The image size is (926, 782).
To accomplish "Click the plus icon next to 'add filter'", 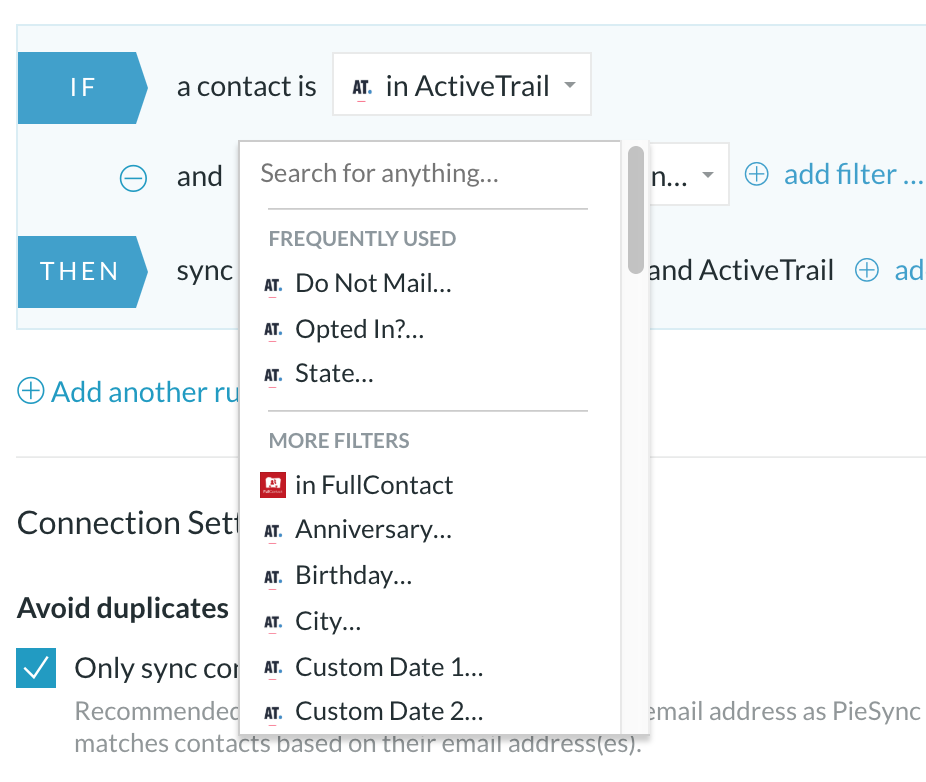I will (757, 174).
